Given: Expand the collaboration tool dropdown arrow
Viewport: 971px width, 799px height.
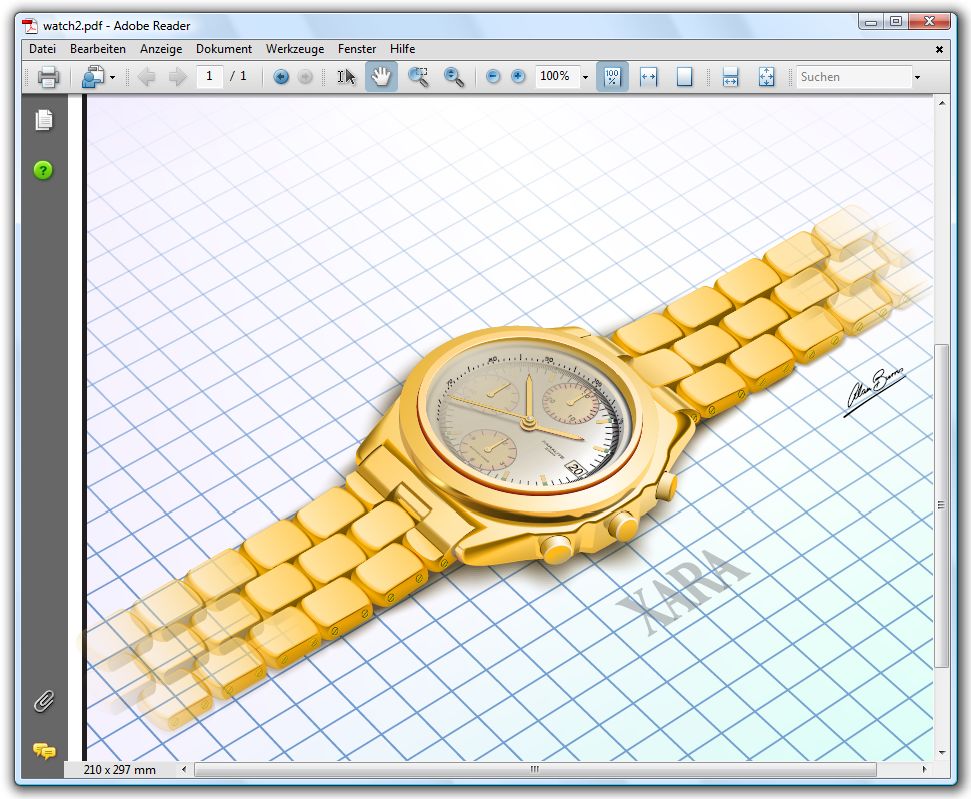Looking at the screenshot, I should point(112,77).
